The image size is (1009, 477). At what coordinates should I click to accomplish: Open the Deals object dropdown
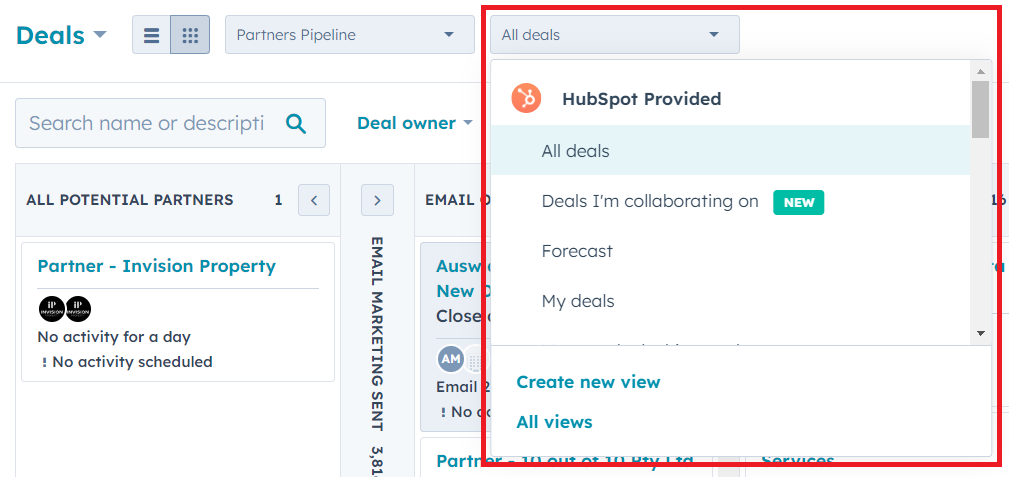(61, 35)
